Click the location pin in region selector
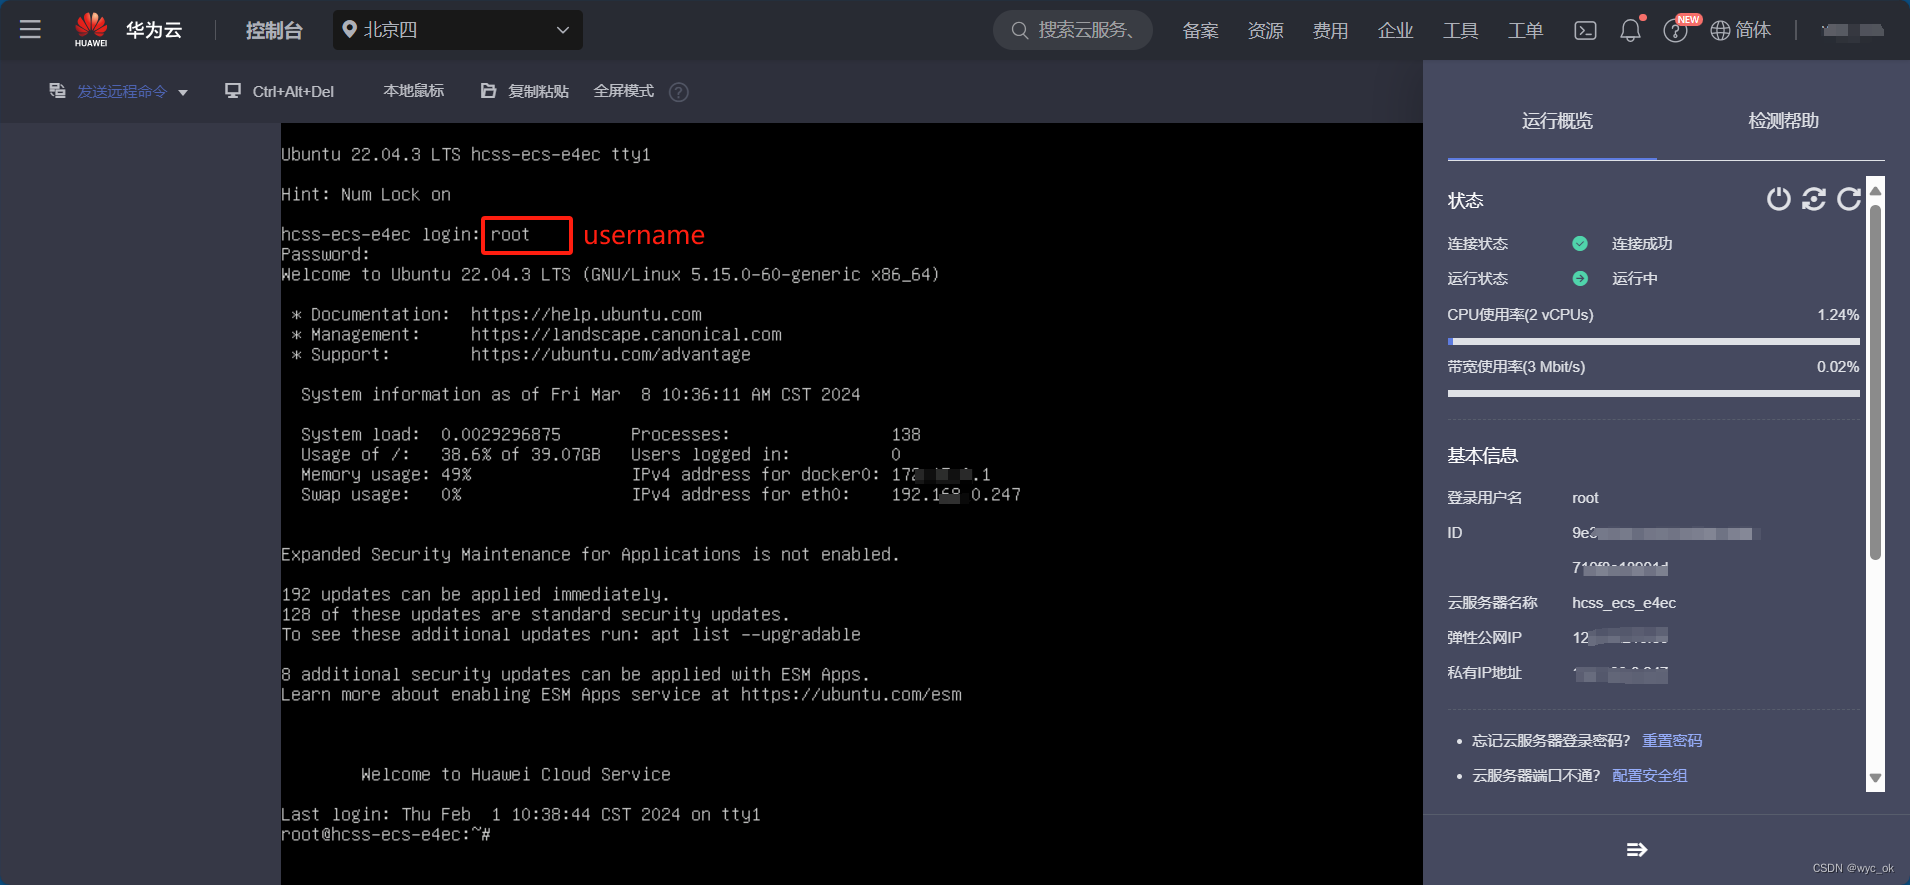The height and width of the screenshot is (885, 1910). 349,30
